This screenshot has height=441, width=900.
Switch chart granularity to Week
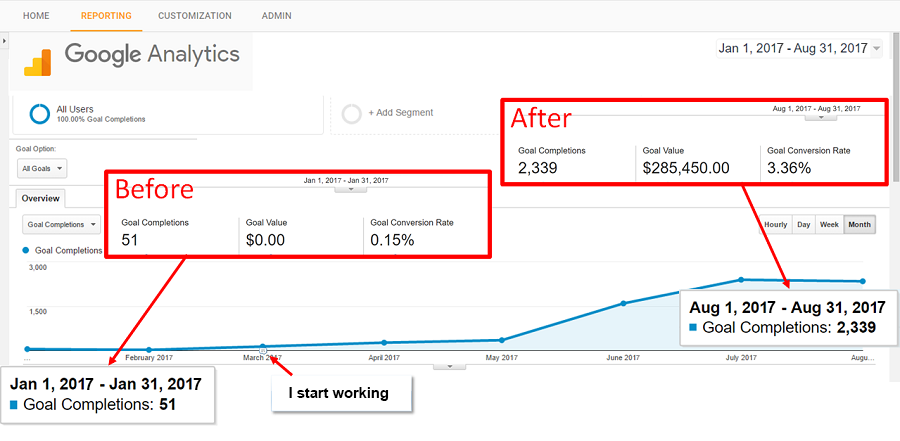(829, 225)
